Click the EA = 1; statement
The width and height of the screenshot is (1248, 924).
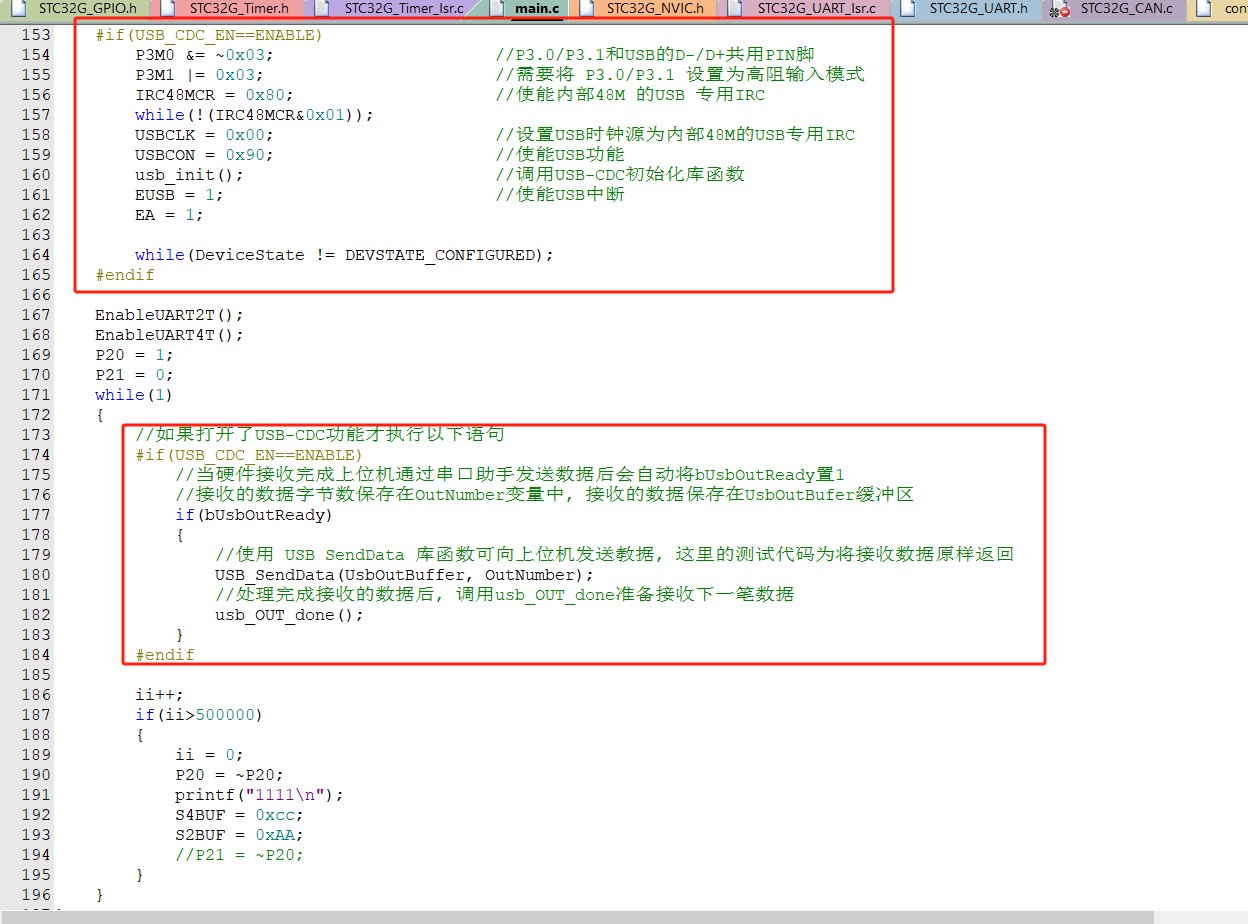169,215
